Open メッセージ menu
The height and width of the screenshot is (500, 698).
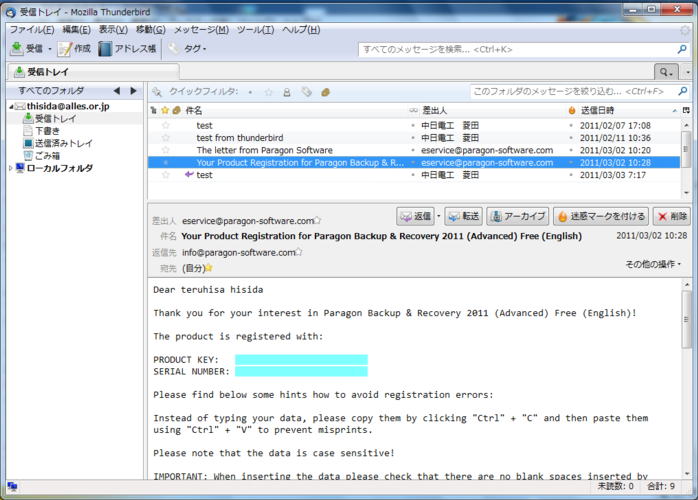tap(201, 29)
